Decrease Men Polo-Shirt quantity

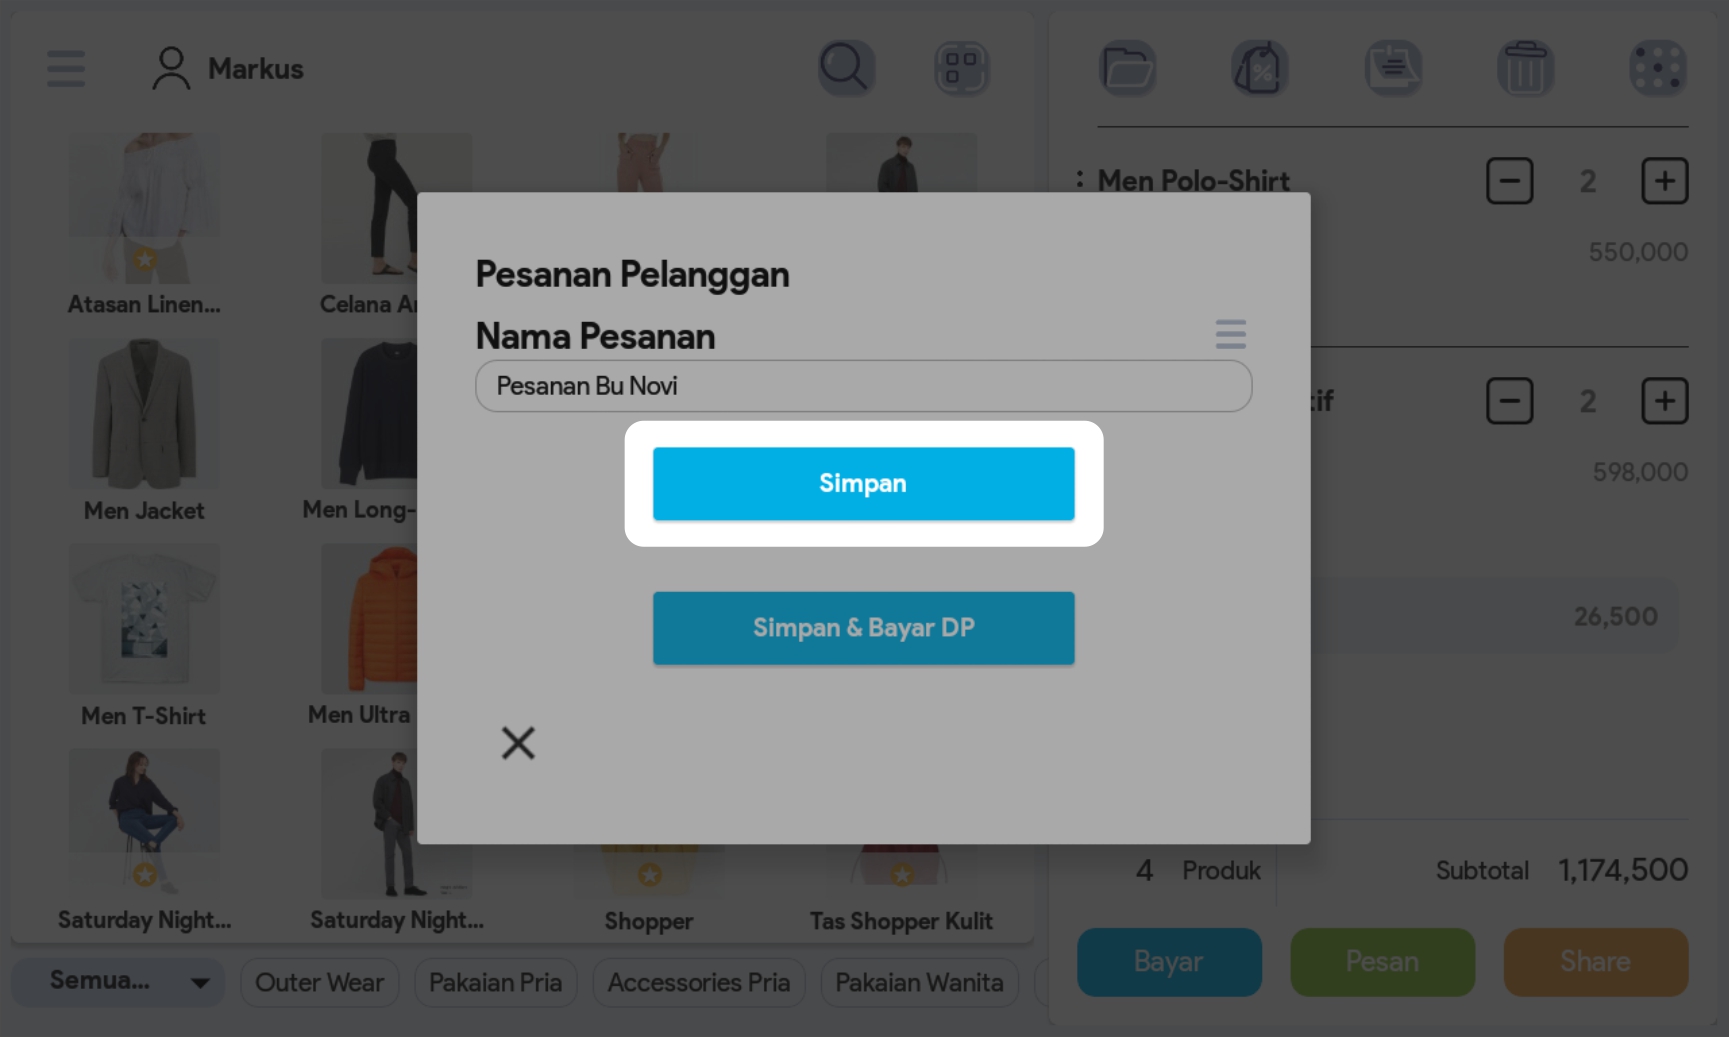pos(1509,181)
